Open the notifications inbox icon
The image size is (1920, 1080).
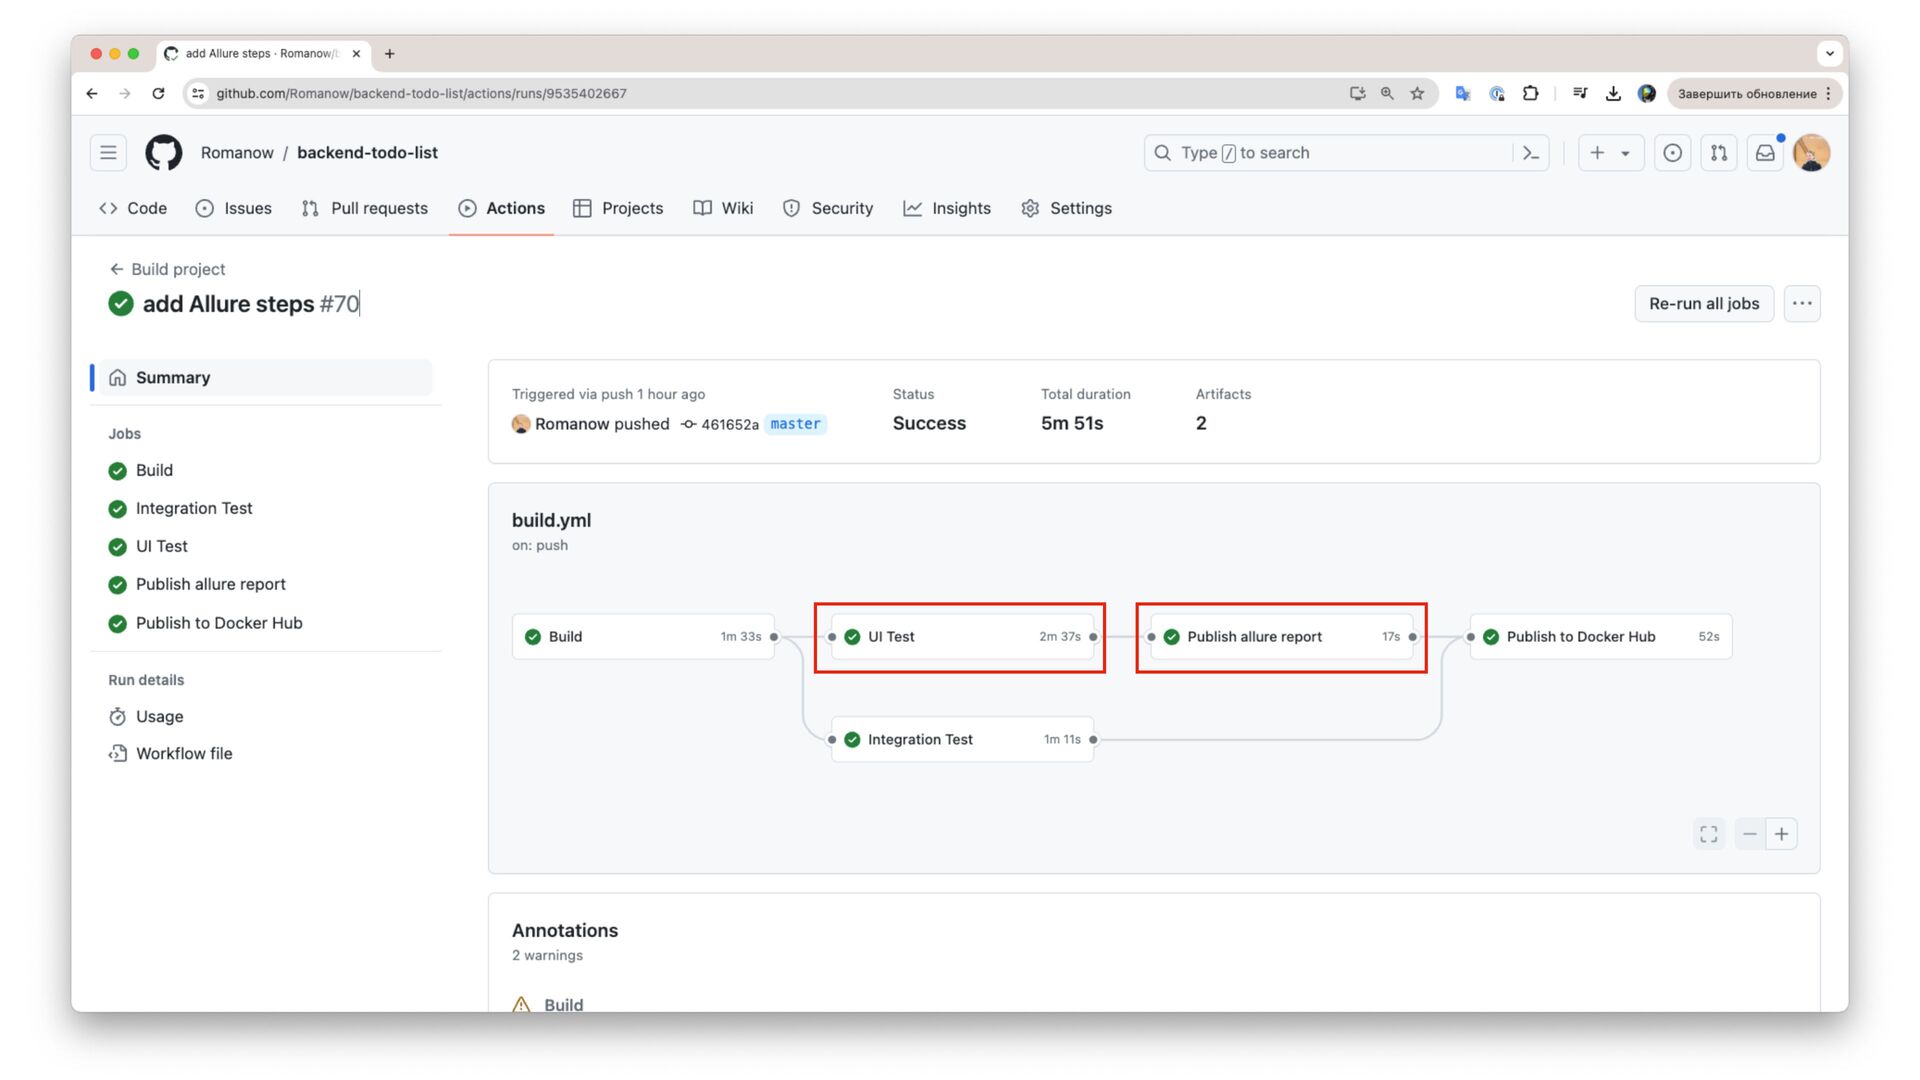click(x=1765, y=153)
